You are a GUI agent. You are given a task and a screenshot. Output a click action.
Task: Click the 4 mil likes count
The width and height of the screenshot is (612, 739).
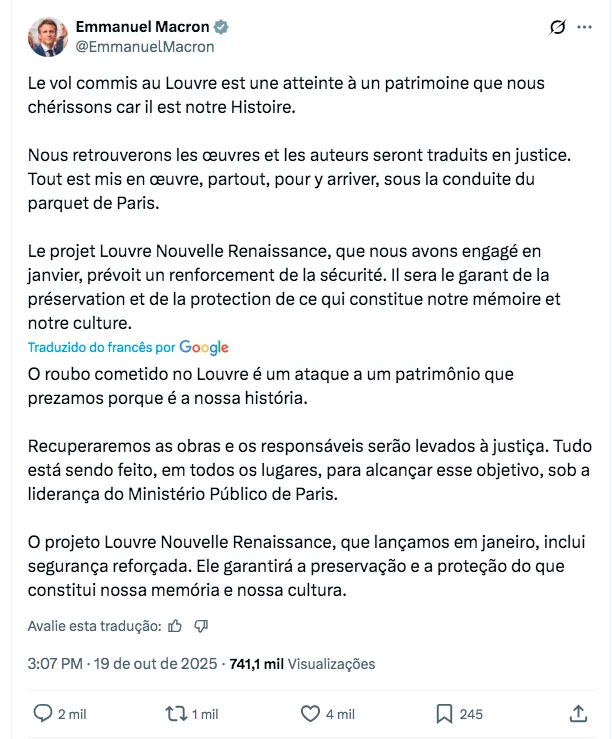point(340,714)
